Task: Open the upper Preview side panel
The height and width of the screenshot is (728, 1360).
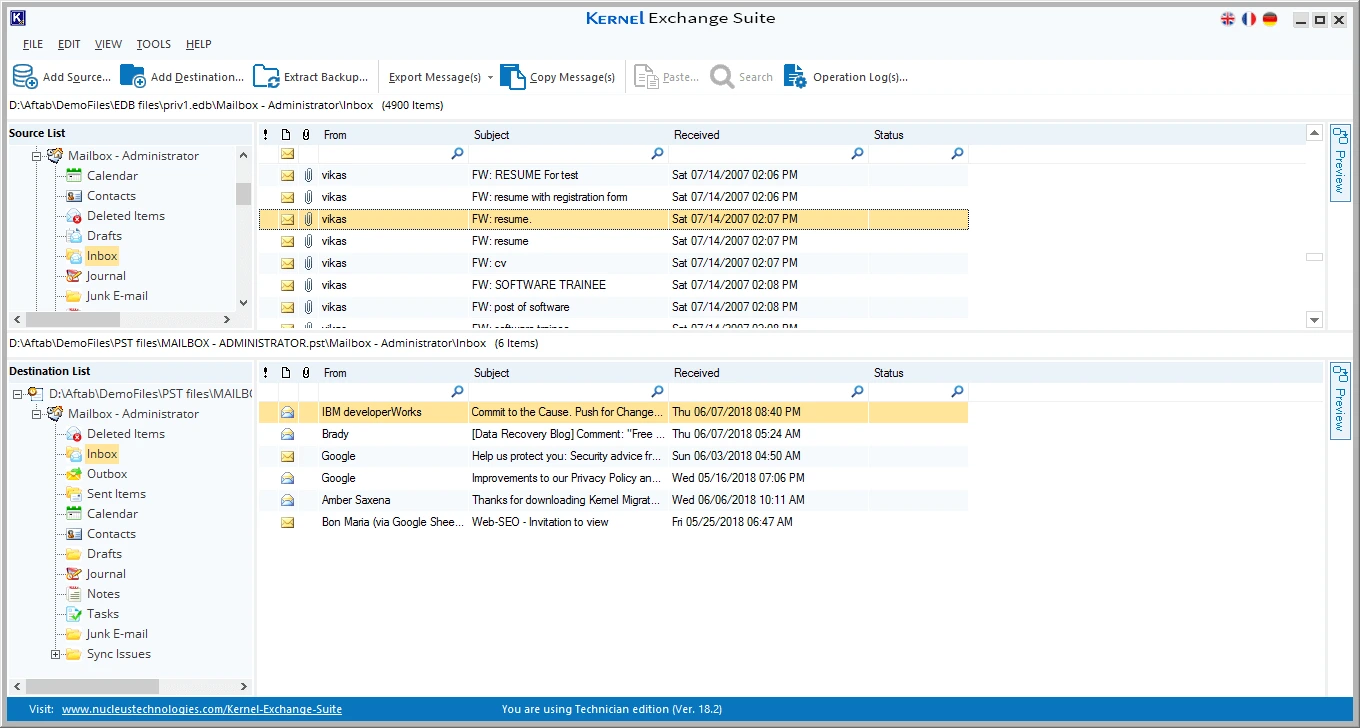Action: (x=1340, y=162)
